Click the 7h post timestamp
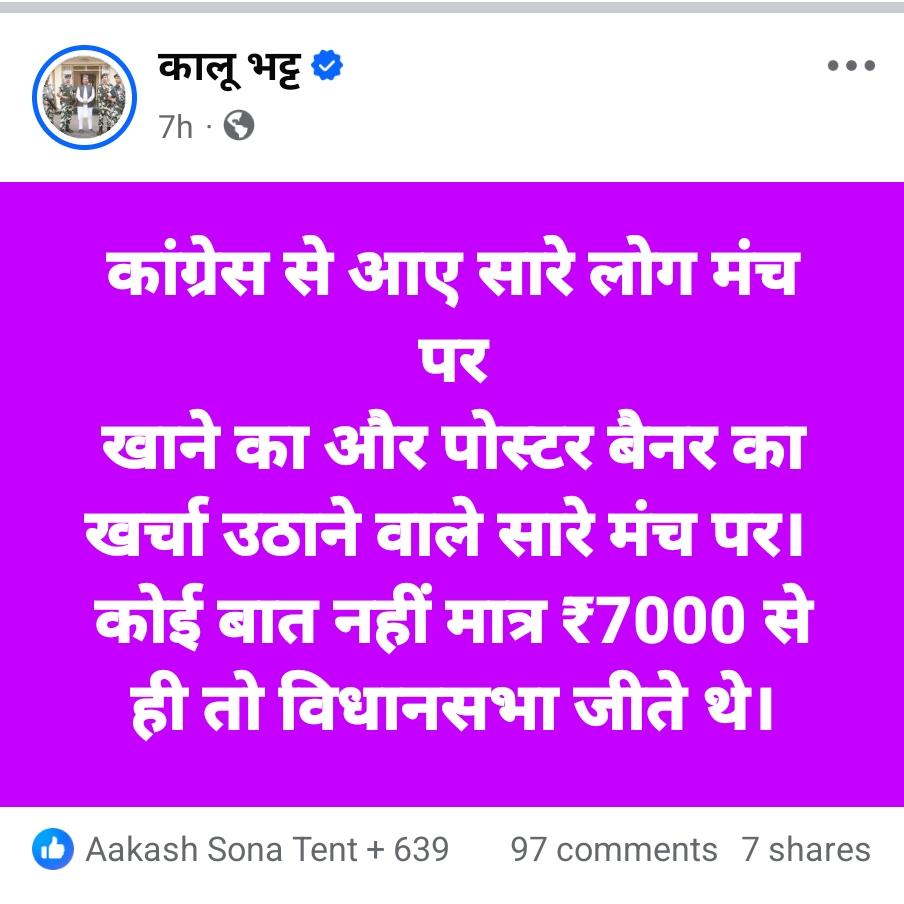Screen dimensions: 904x904 175,126
